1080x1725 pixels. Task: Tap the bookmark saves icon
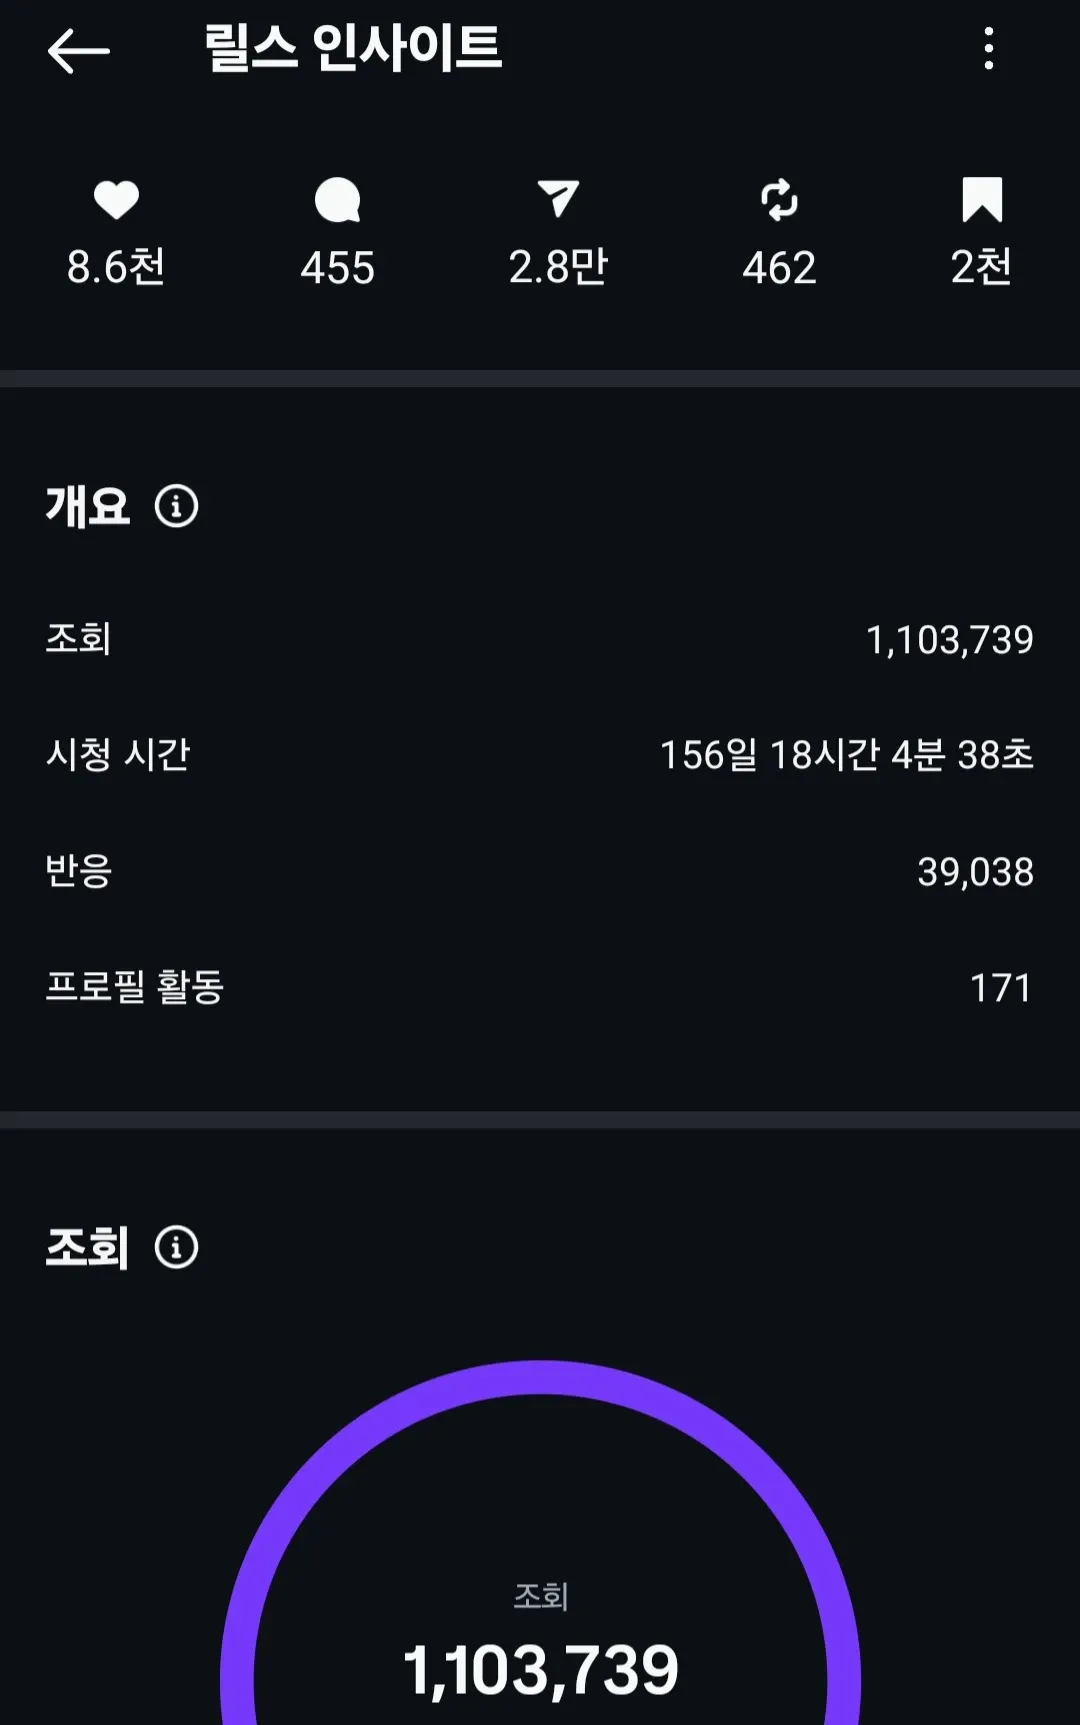[981, 199]
